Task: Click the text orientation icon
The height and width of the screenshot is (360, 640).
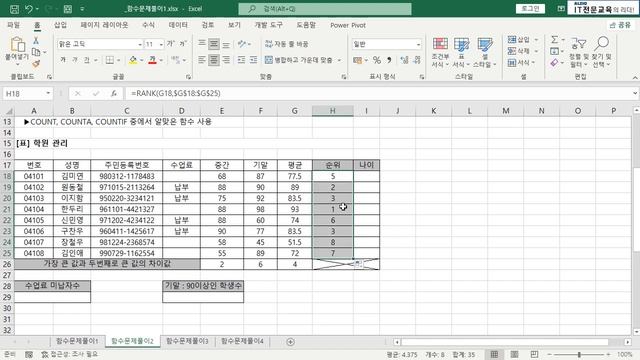Action: (242, 43)
